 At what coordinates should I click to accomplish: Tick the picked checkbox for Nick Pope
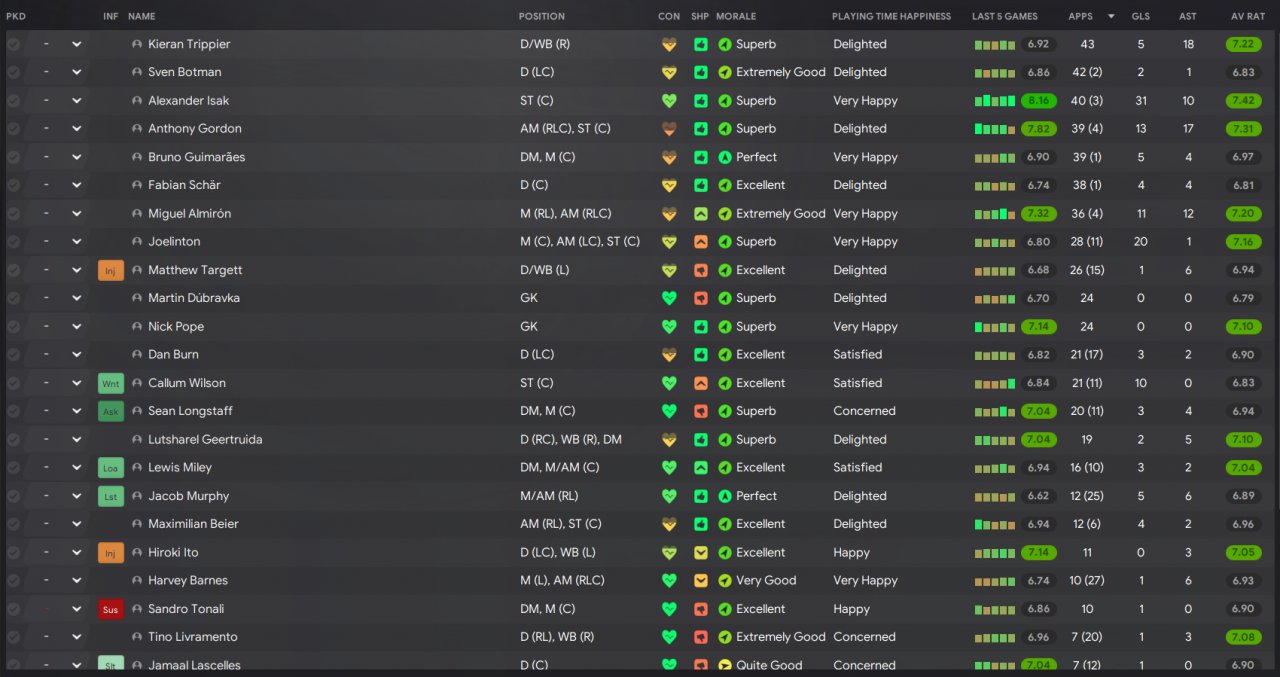(13, 327)
